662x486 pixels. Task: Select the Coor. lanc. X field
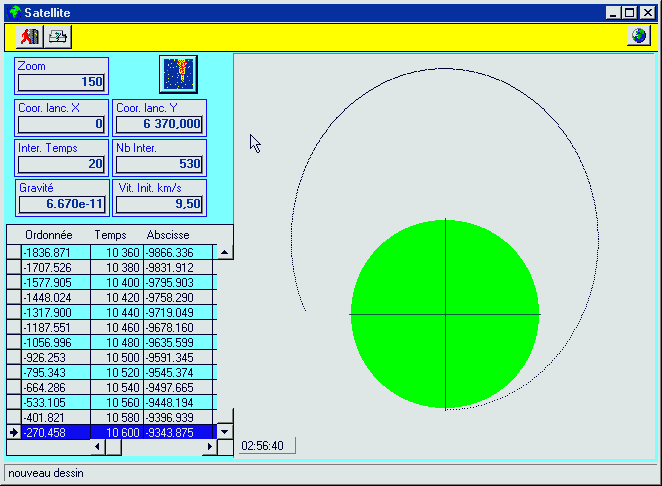pos(62,124)
